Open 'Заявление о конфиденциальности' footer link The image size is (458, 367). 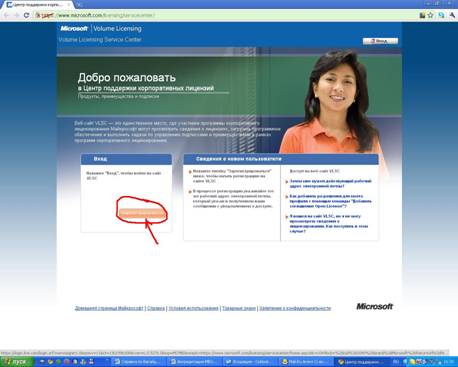click(295, 308)
